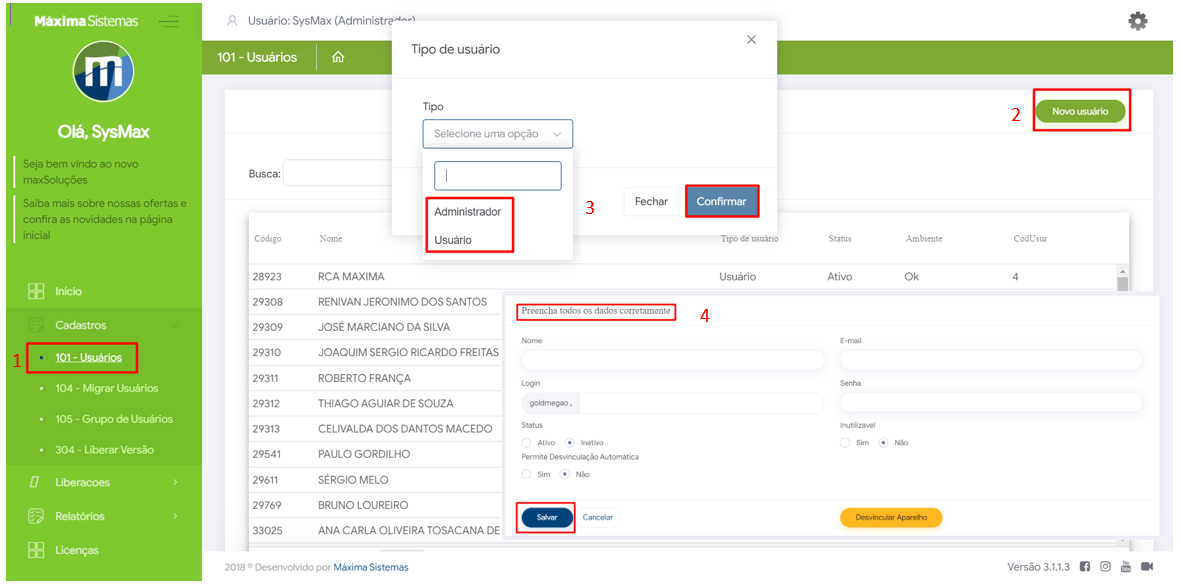
Task: Open the Início grid icon
Action: pyautogui.click(x=35, y=291)
